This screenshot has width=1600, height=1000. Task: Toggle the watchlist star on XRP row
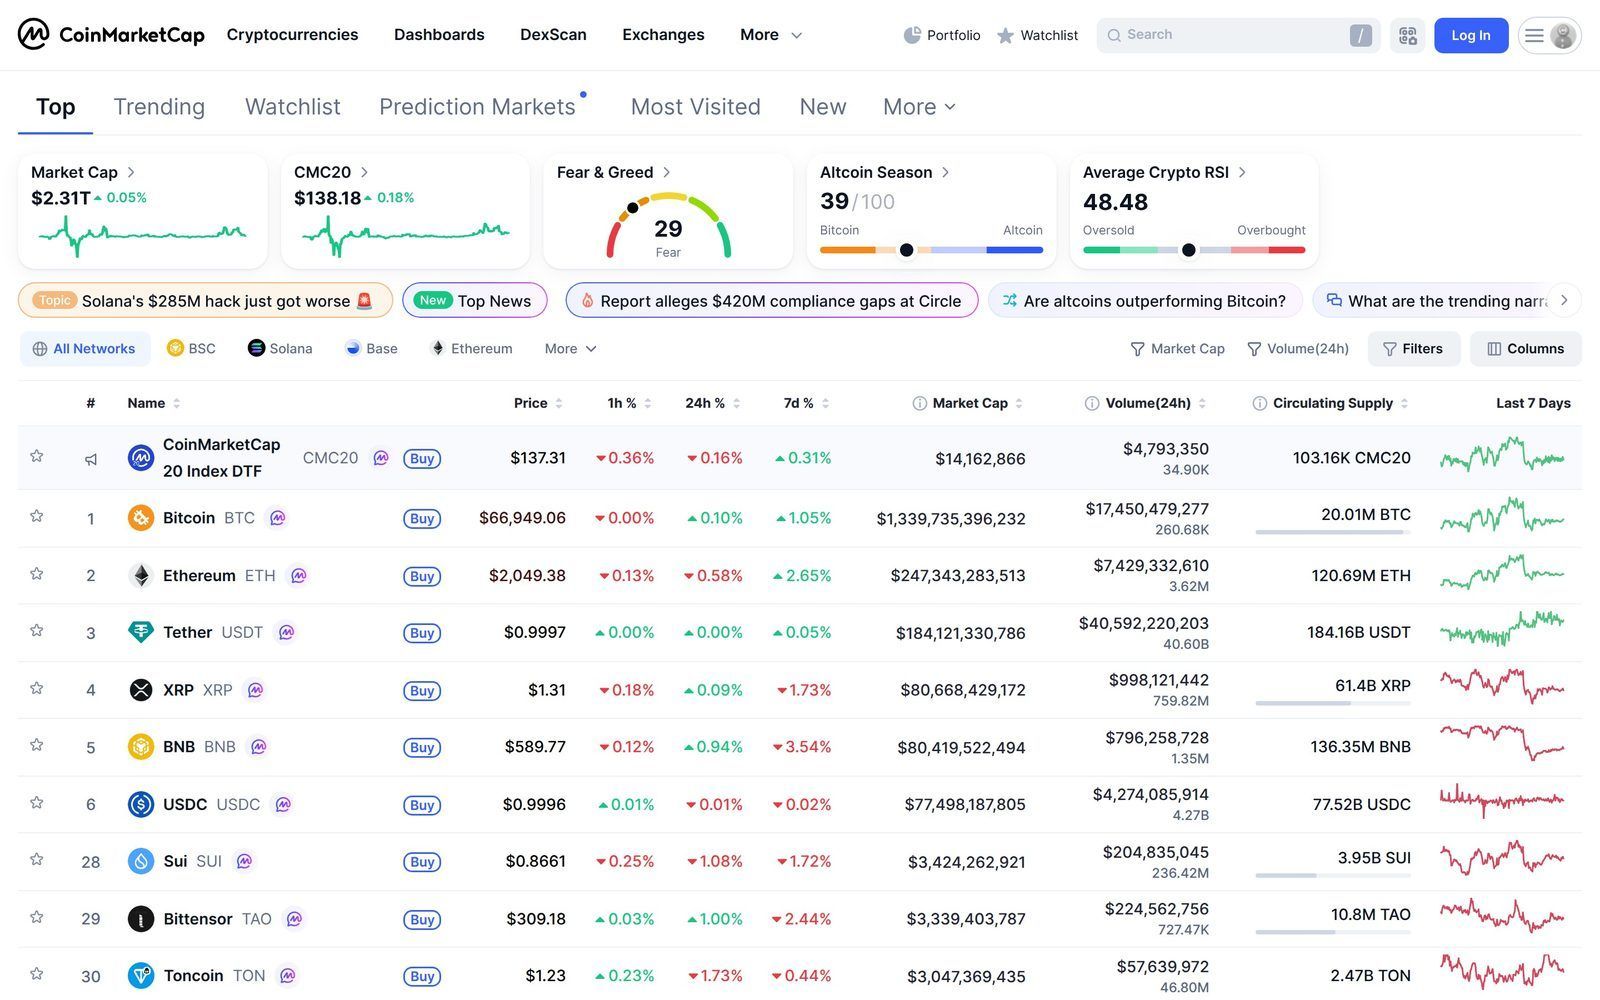[36, 690]
